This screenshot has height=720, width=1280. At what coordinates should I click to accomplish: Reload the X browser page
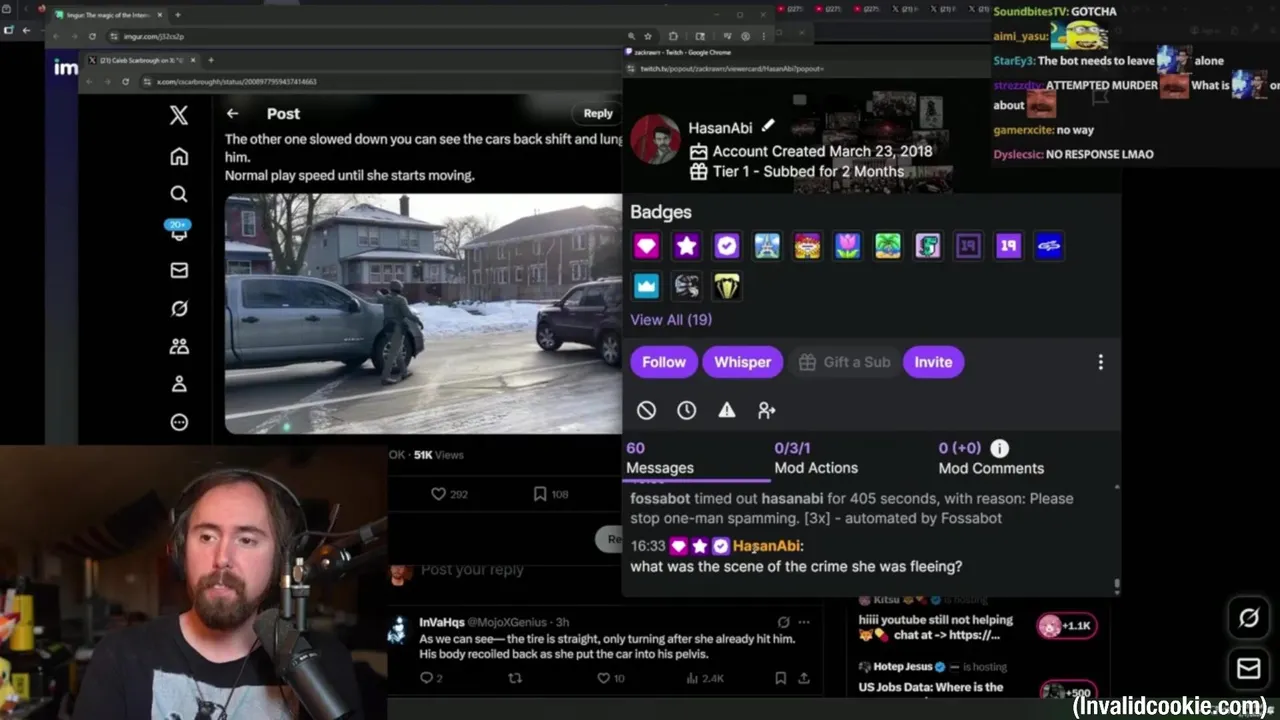coord(124,81)
